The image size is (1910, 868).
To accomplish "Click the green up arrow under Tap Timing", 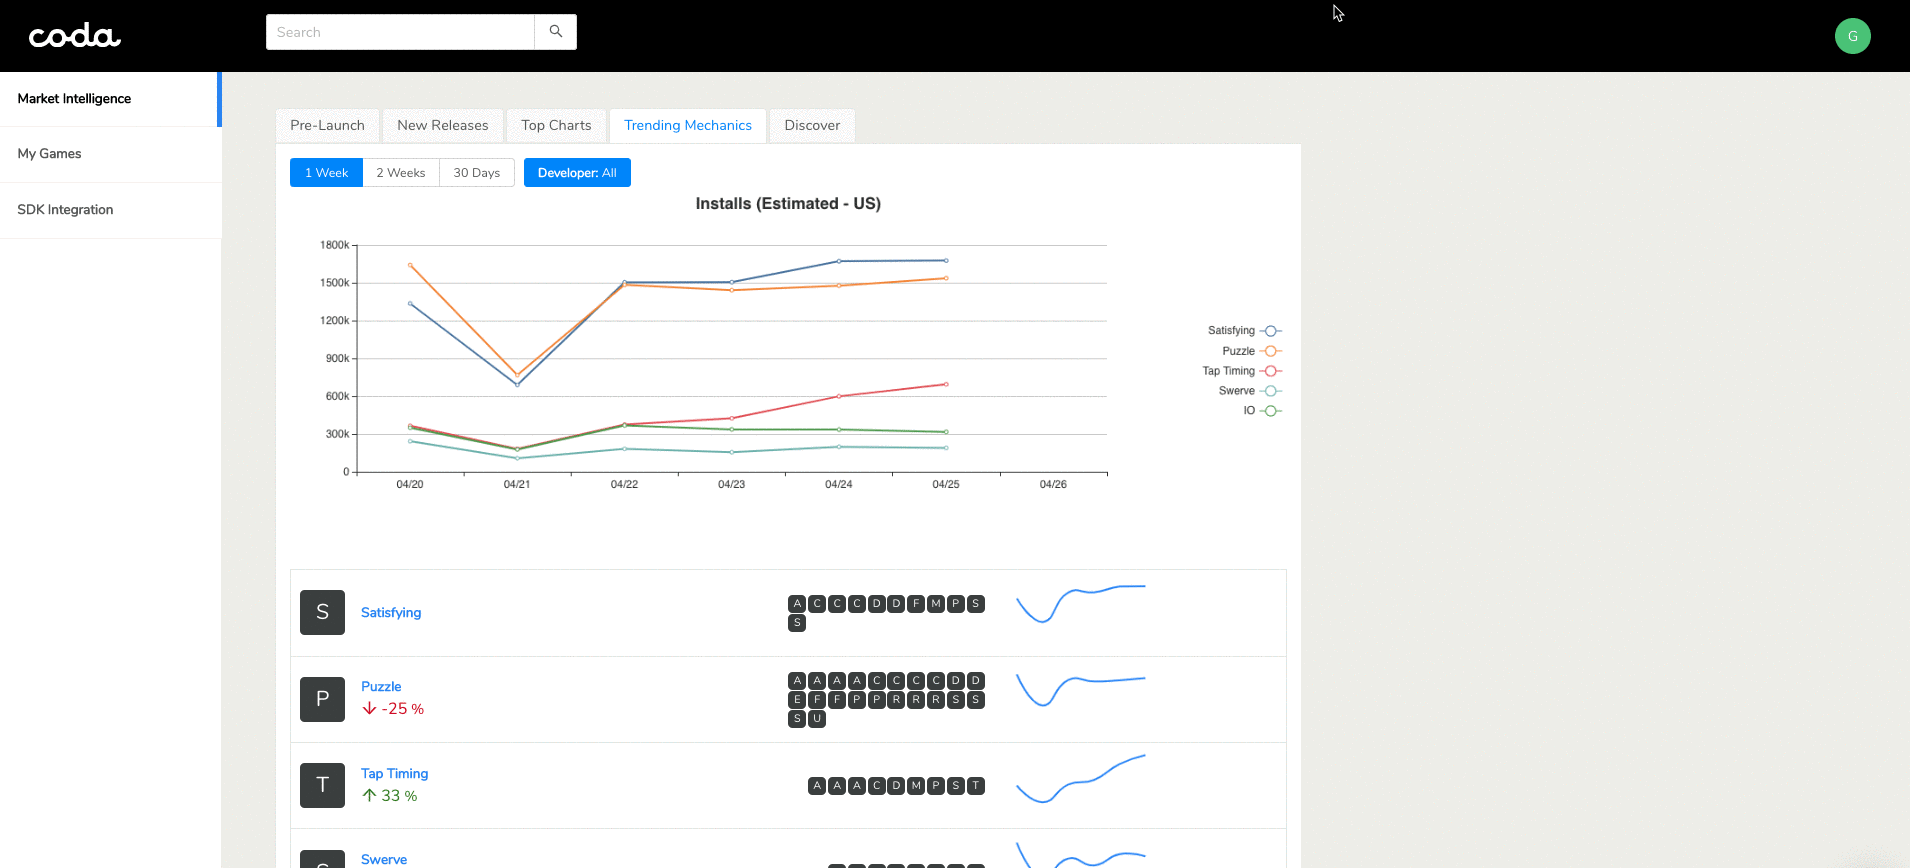I will [x=369, y=795].
